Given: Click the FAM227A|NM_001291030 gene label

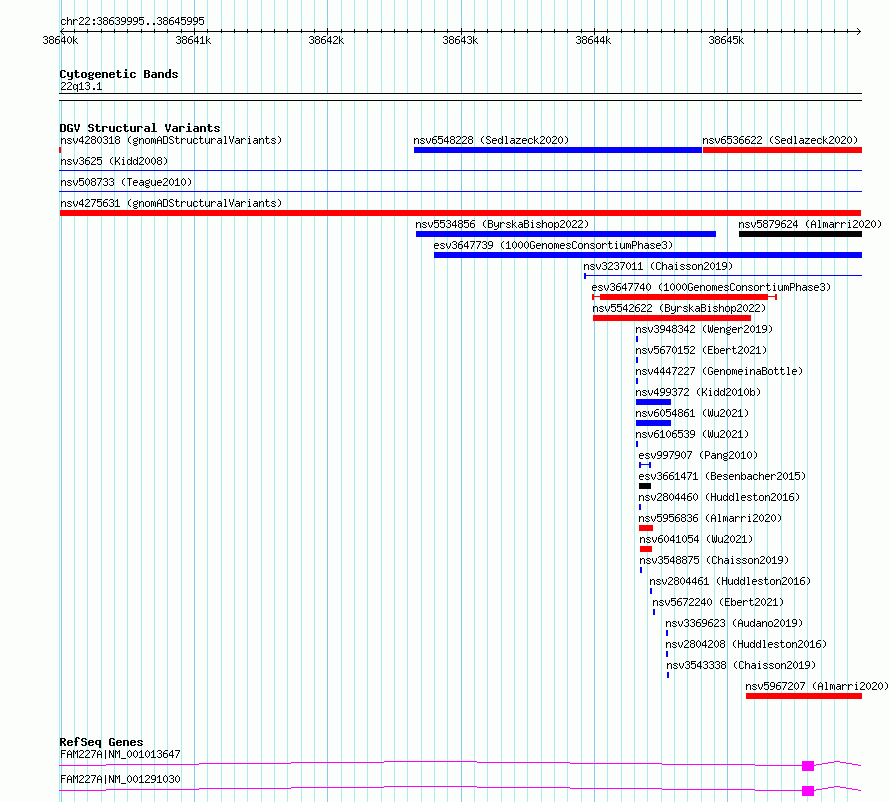Looking at the screenshot, I should (120, 779).
